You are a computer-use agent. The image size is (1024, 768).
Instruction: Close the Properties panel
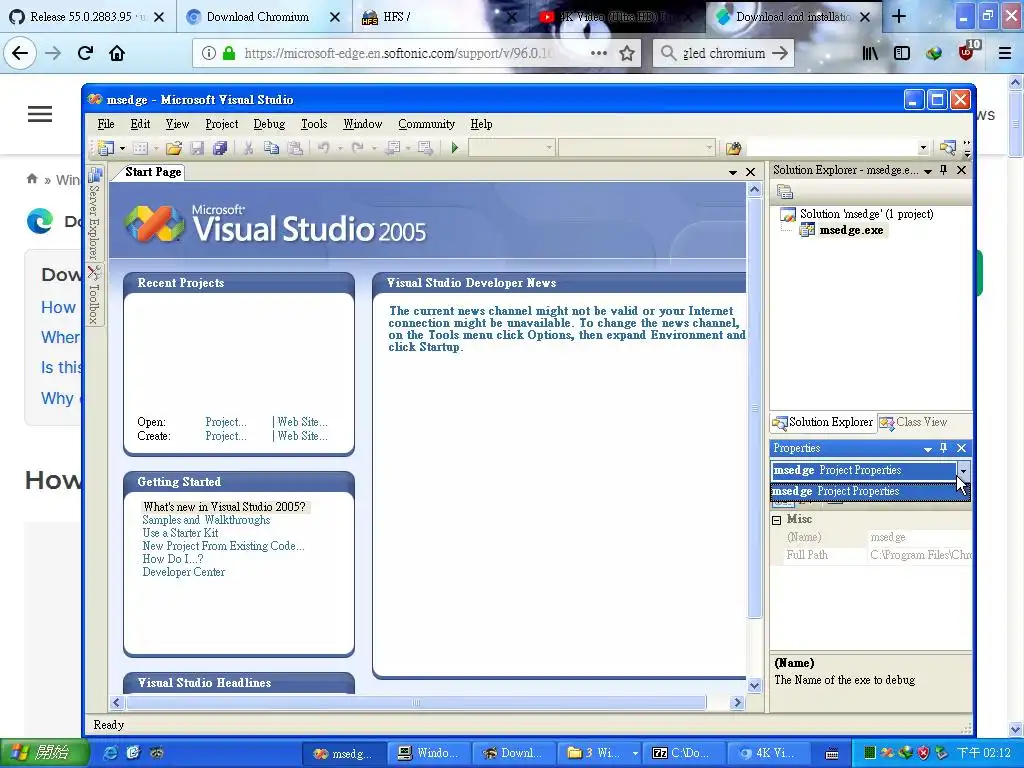click(x=961, y=448)
